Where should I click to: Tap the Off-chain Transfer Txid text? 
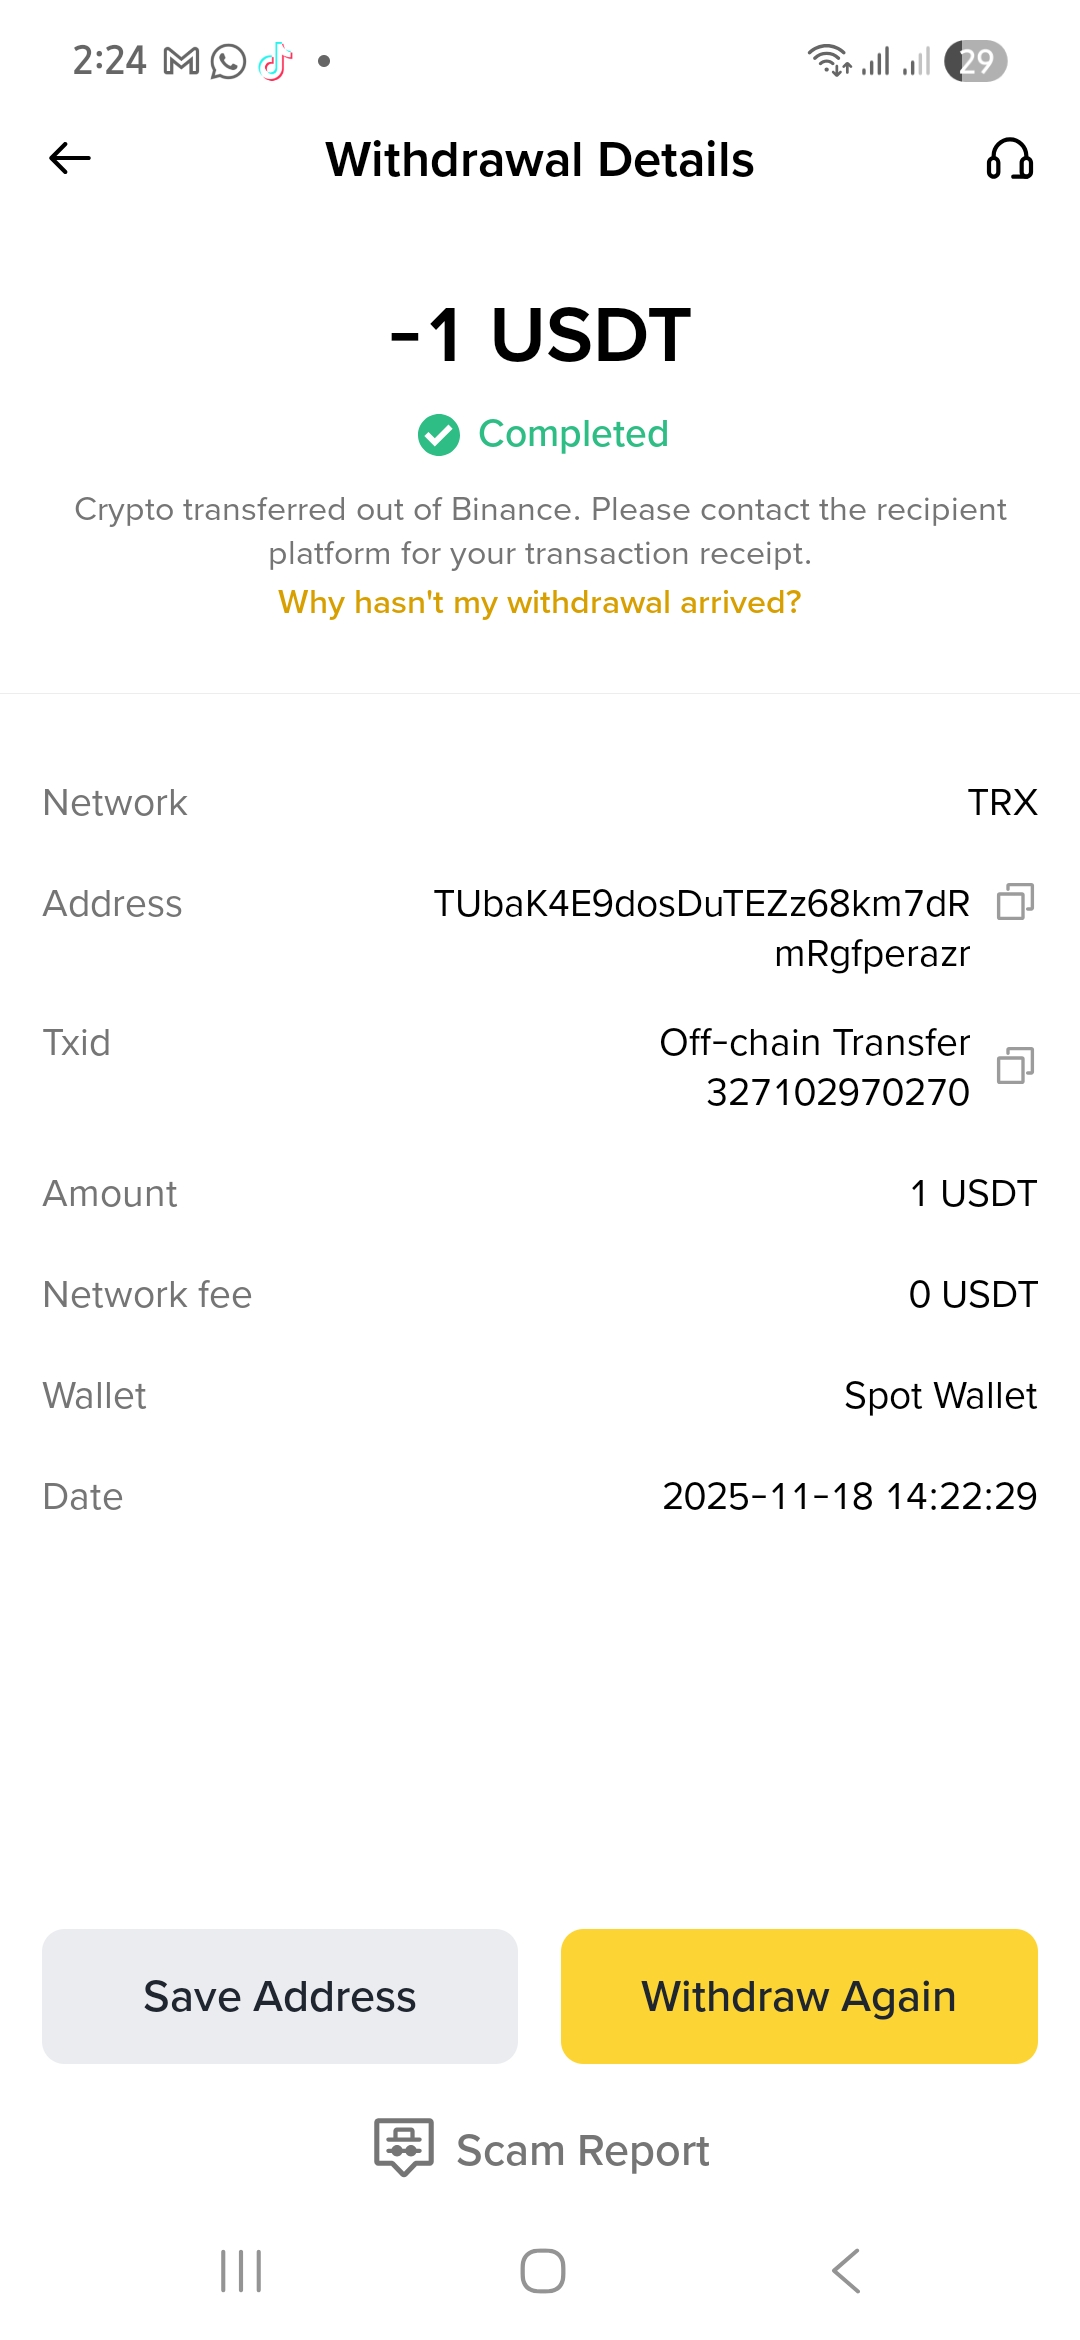815,1067
